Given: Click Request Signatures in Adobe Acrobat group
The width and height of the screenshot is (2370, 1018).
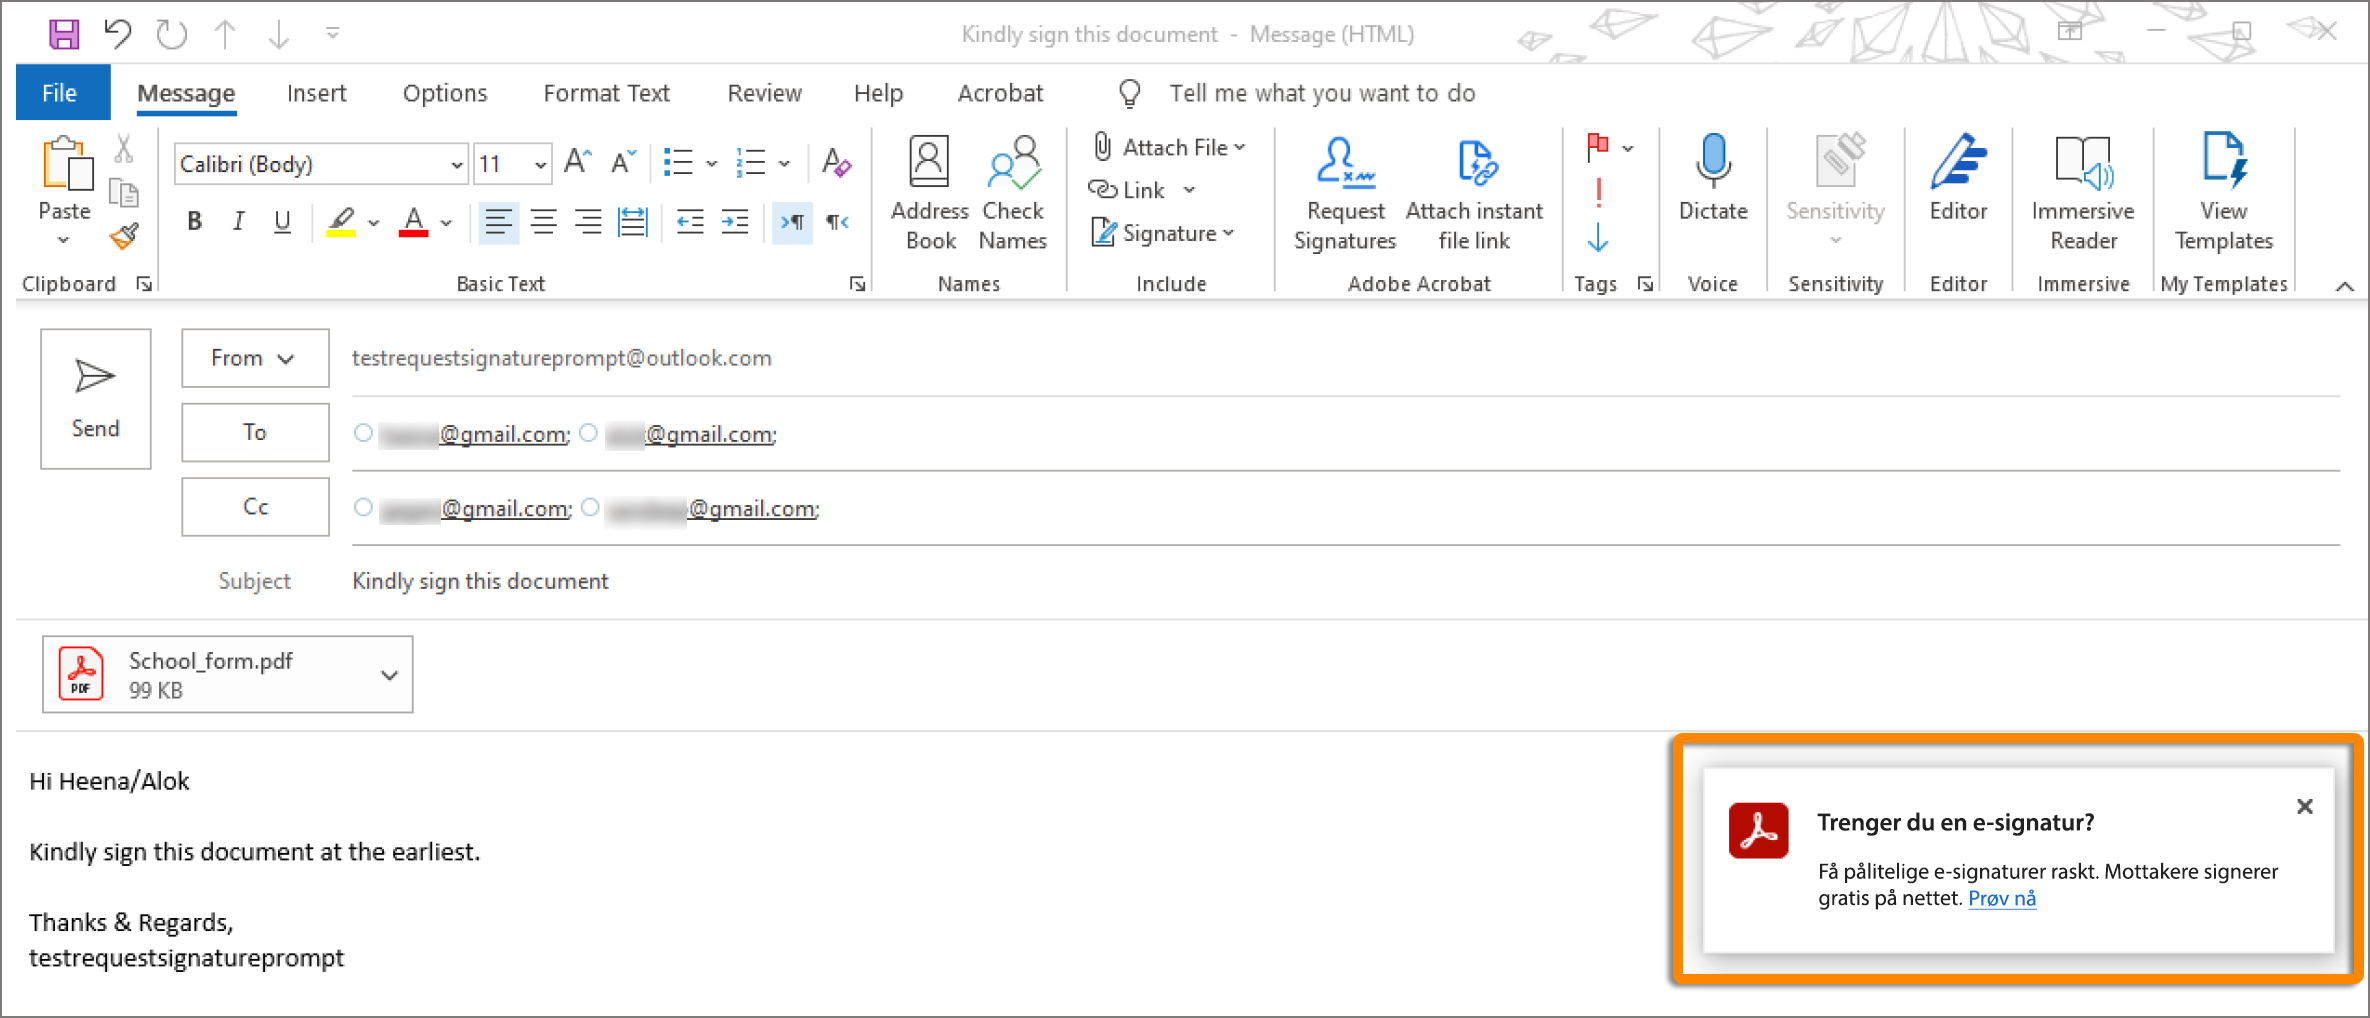Looking at the screenshot, I should [1345, 194].
